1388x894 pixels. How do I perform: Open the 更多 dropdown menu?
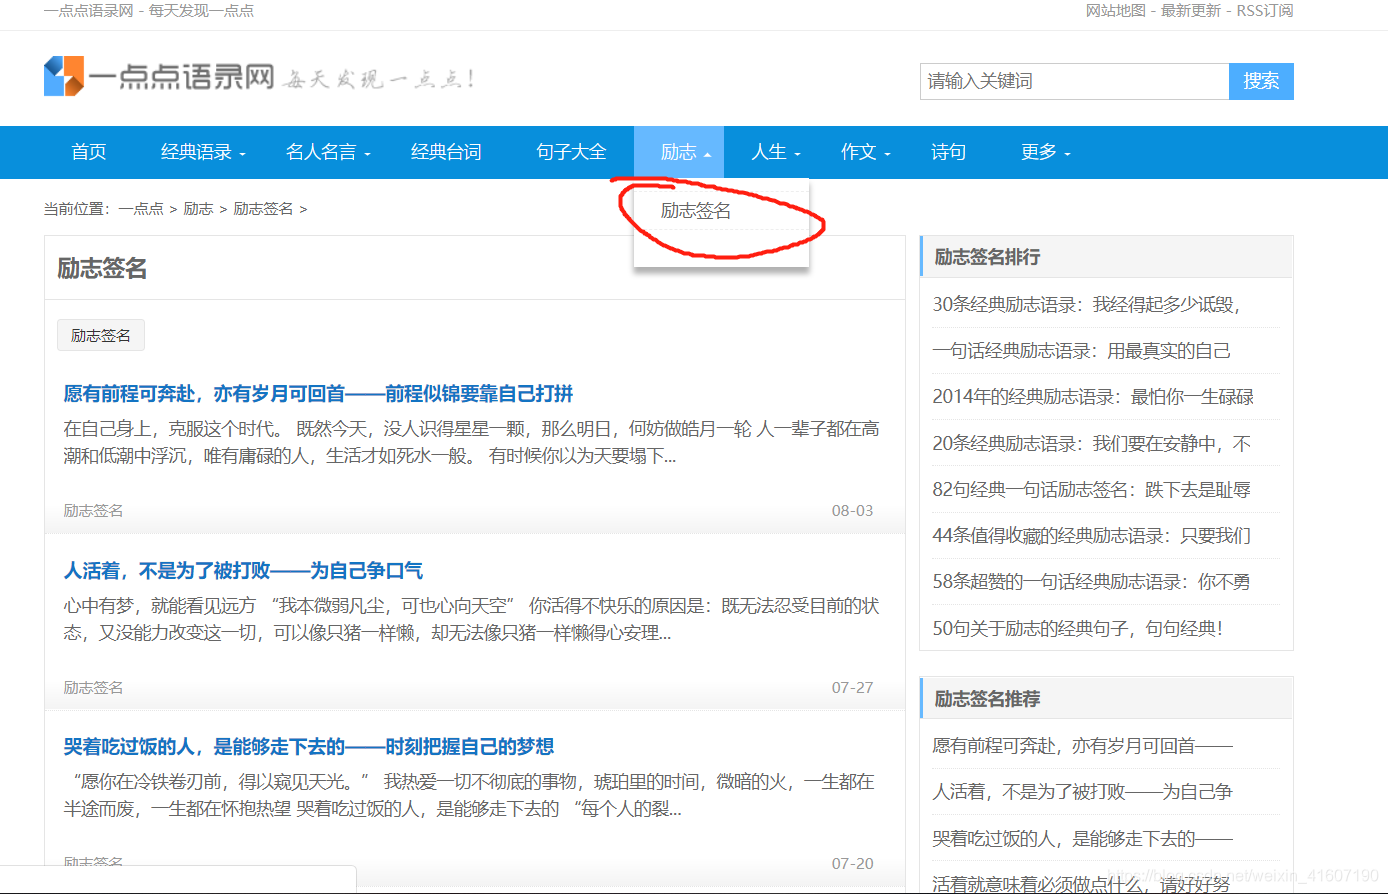click(1040, 152)
